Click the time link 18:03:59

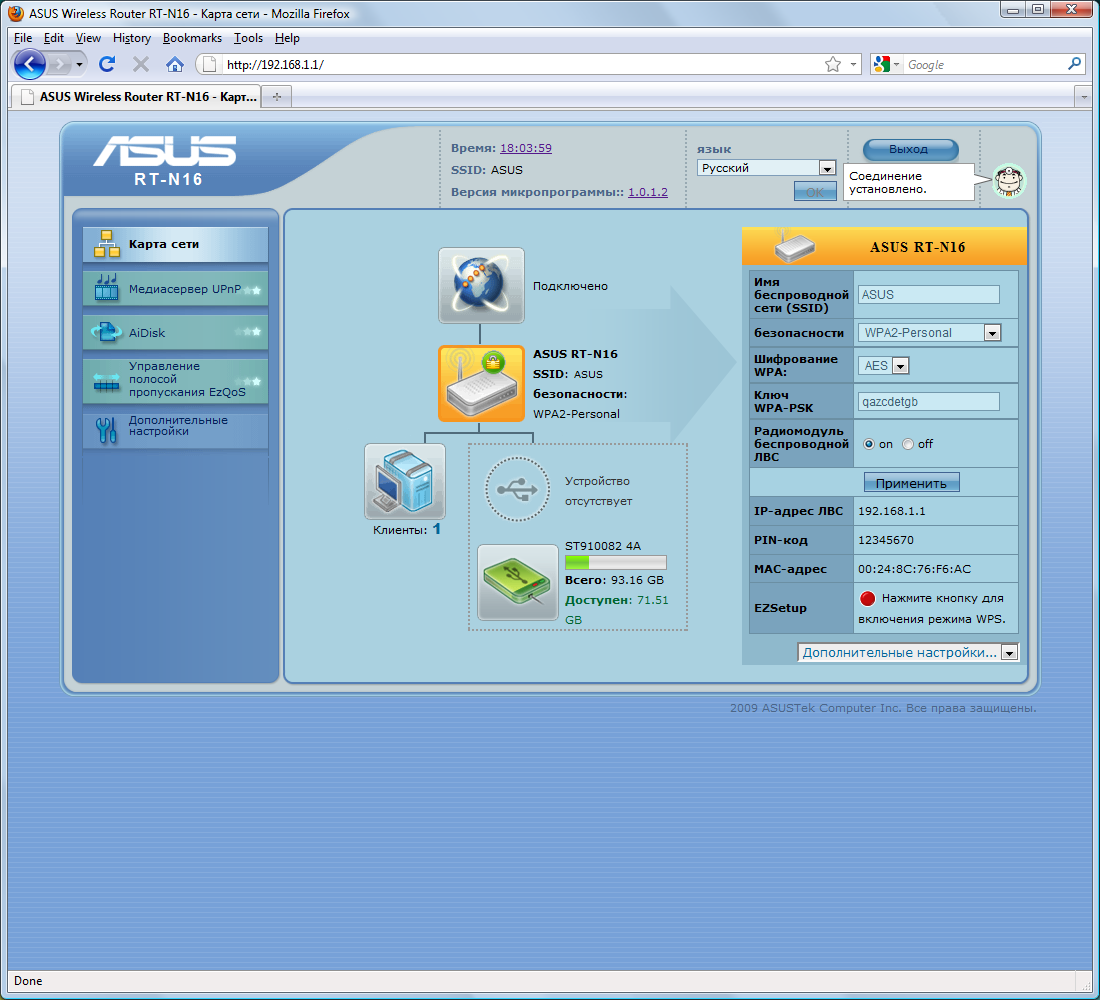[x=525, y=148]
